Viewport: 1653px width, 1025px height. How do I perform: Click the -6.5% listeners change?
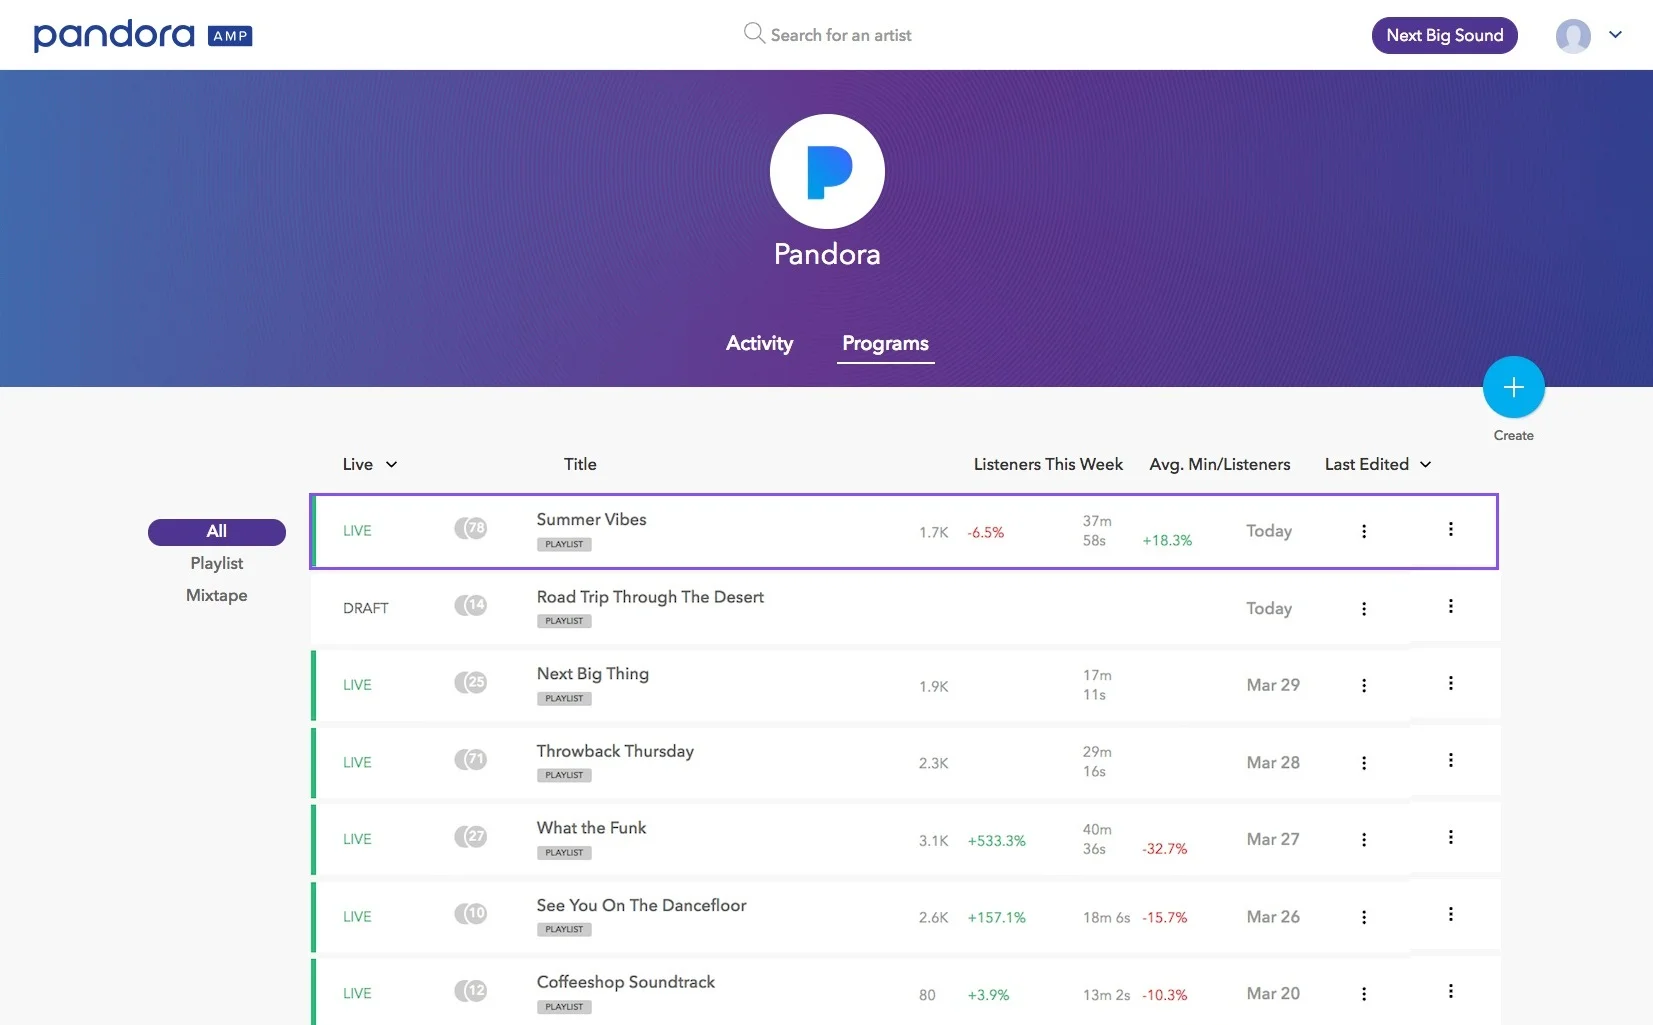pos(985,533)
